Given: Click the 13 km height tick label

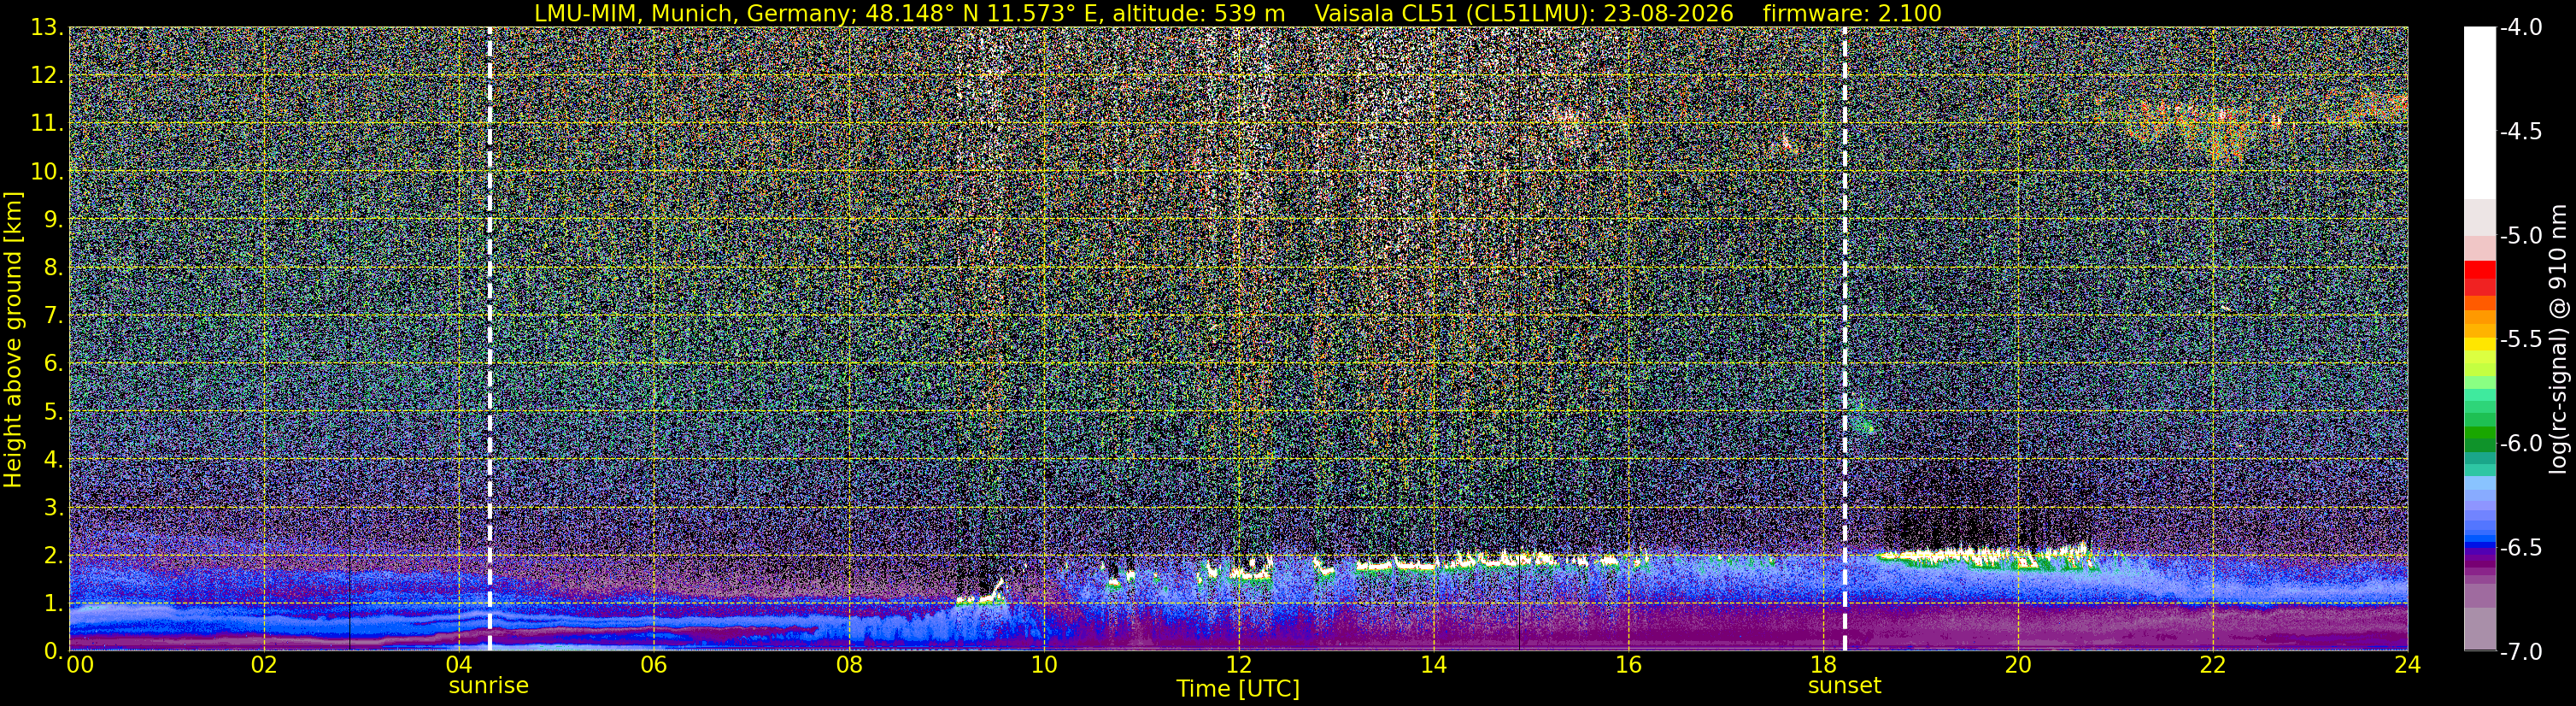Looking at the screenshot, I should (x=46, y=28).
